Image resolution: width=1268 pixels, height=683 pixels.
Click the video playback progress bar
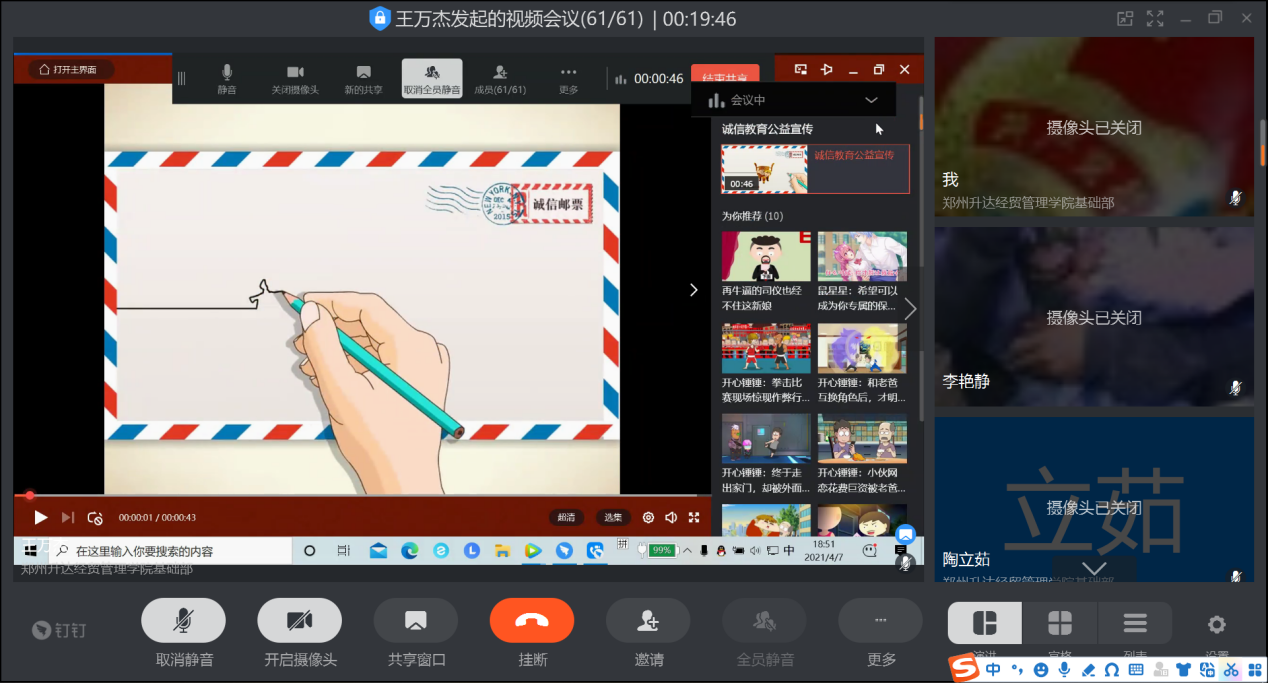[x=360, y=495]
